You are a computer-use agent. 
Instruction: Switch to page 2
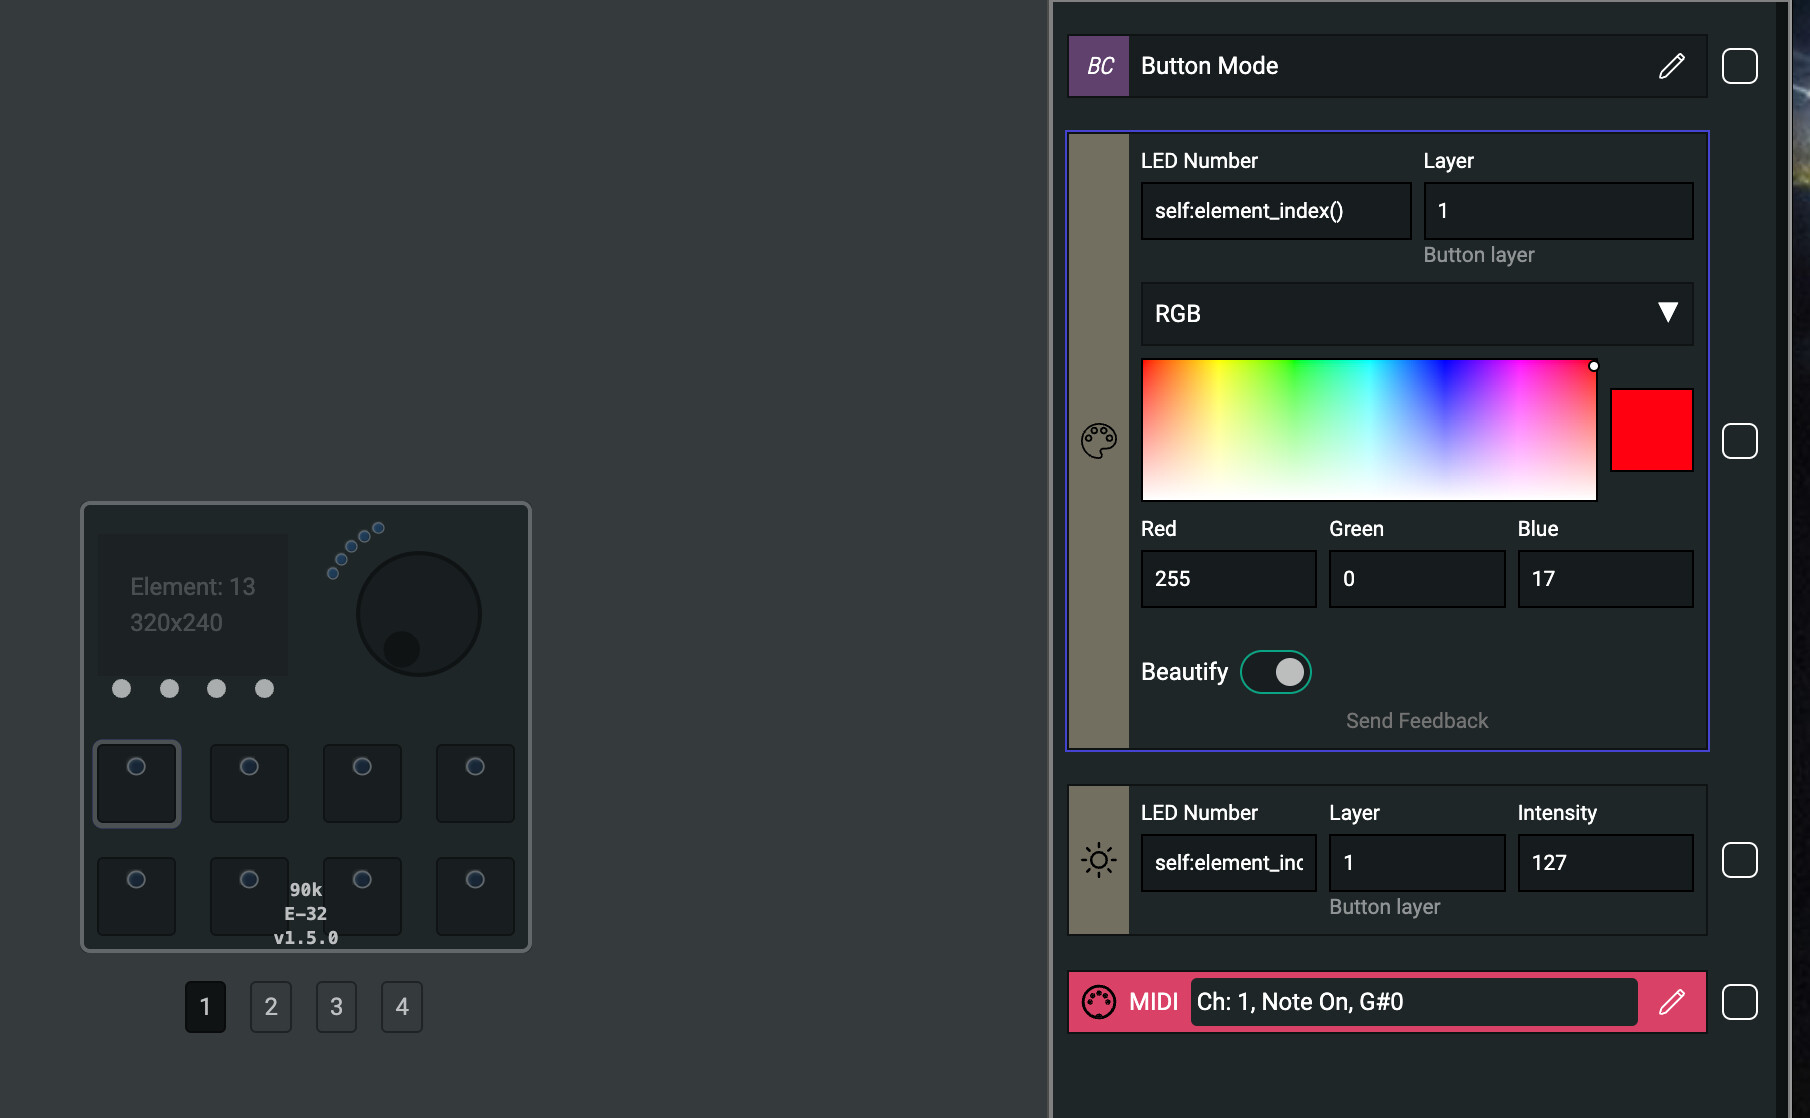pos(270,1007)
